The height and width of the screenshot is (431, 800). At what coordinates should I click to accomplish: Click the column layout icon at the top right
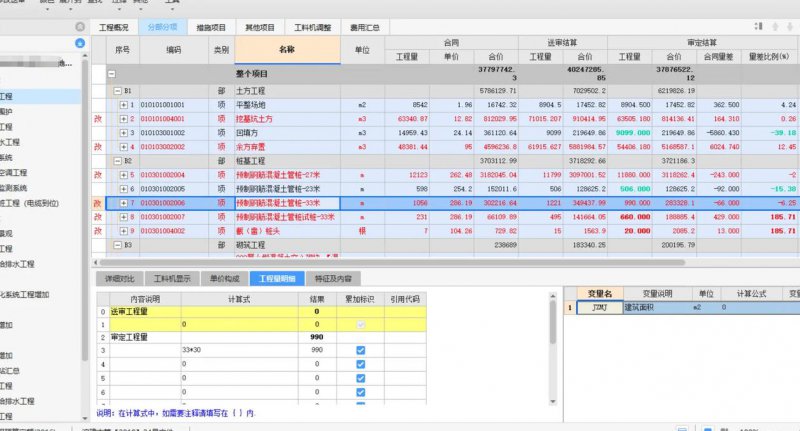click(759, 26)
